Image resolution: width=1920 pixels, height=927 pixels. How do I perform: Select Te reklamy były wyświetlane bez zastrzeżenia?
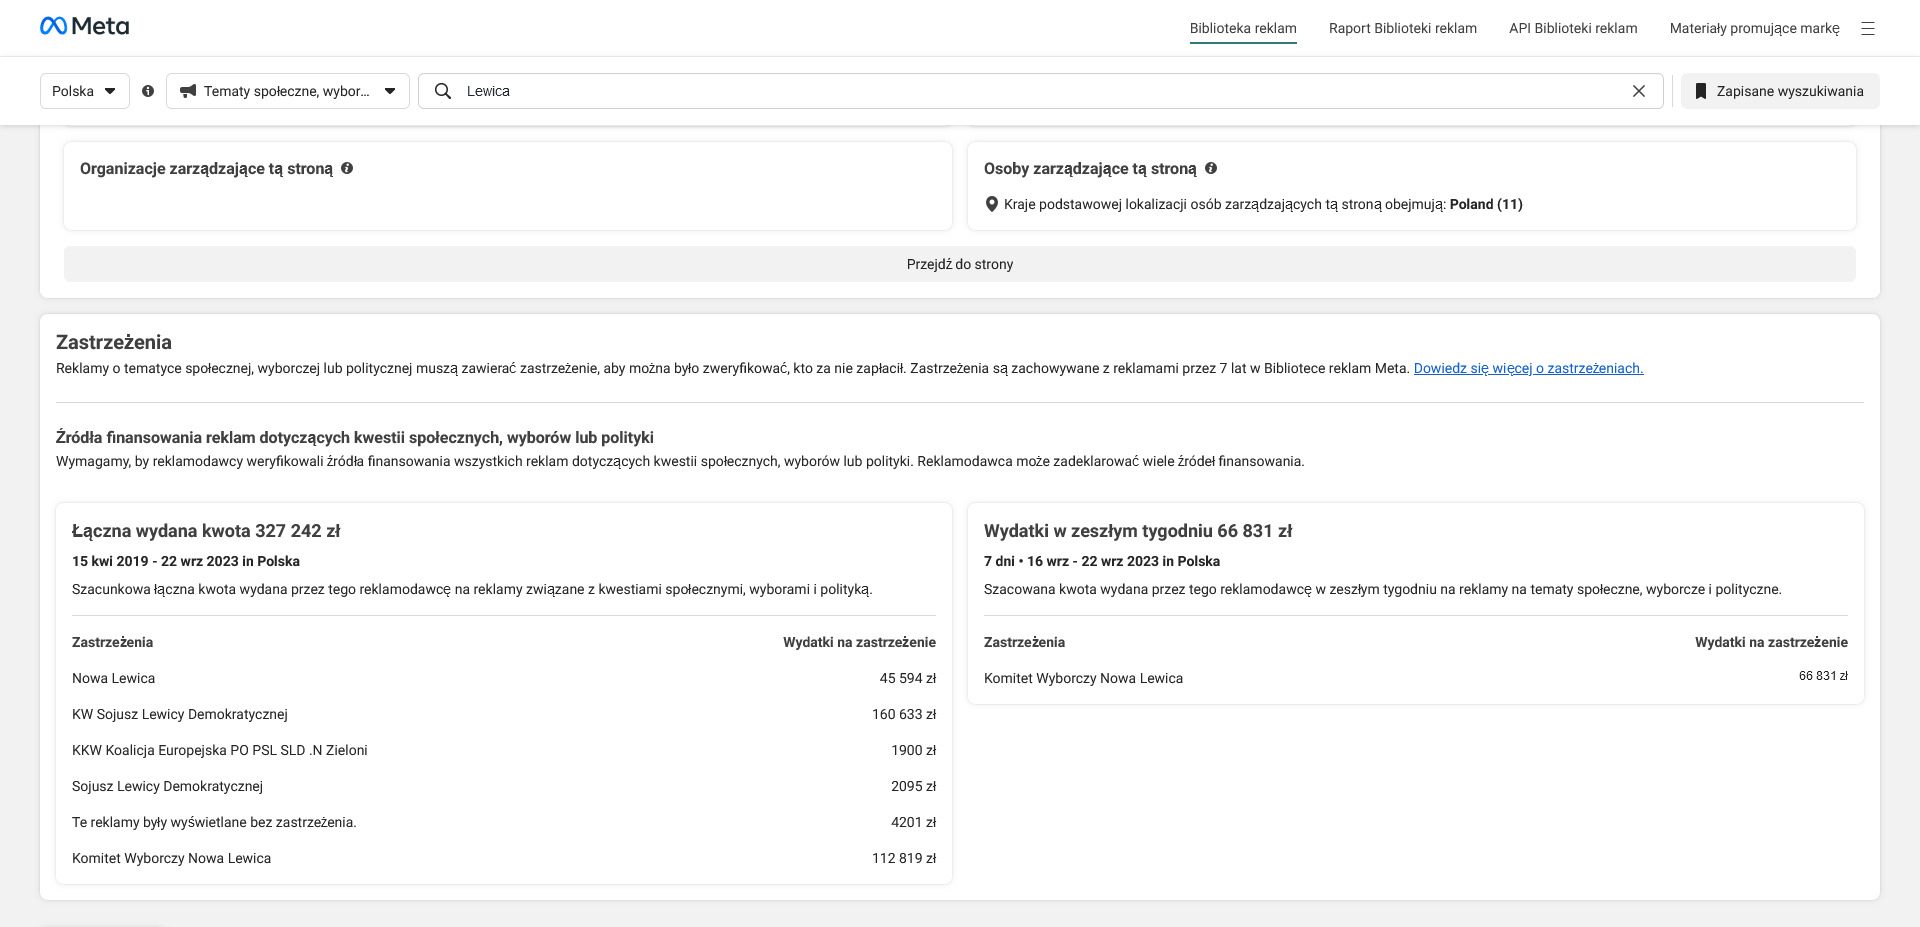pyautogui.click(x=504, y=822)
